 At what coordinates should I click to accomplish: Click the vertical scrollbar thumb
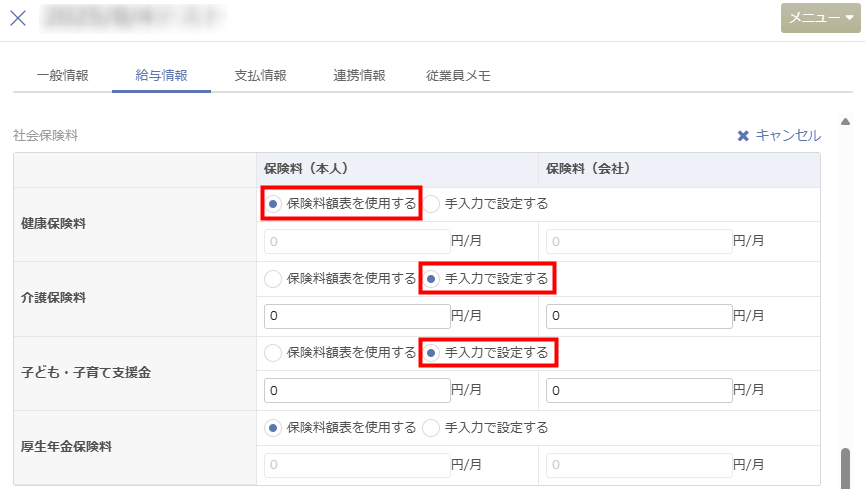click(x=846, y=466)
